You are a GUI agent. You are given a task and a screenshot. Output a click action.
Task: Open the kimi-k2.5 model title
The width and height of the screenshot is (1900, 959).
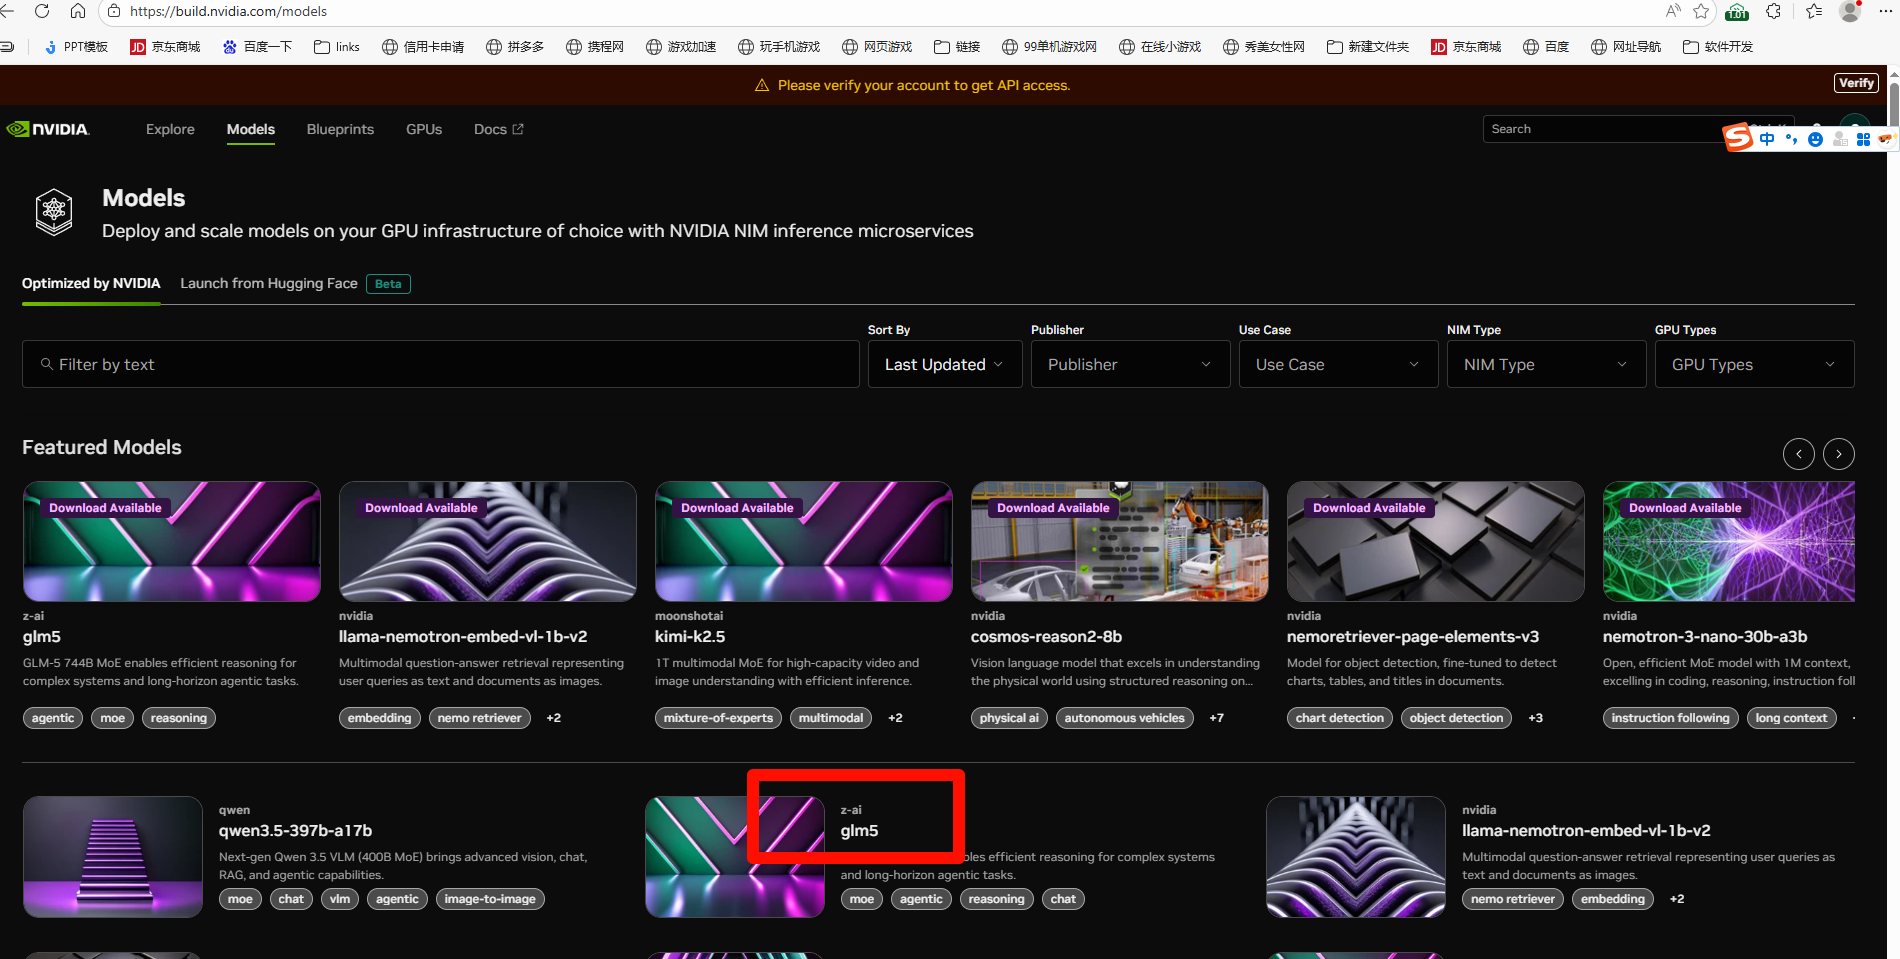tap(690, 636)
